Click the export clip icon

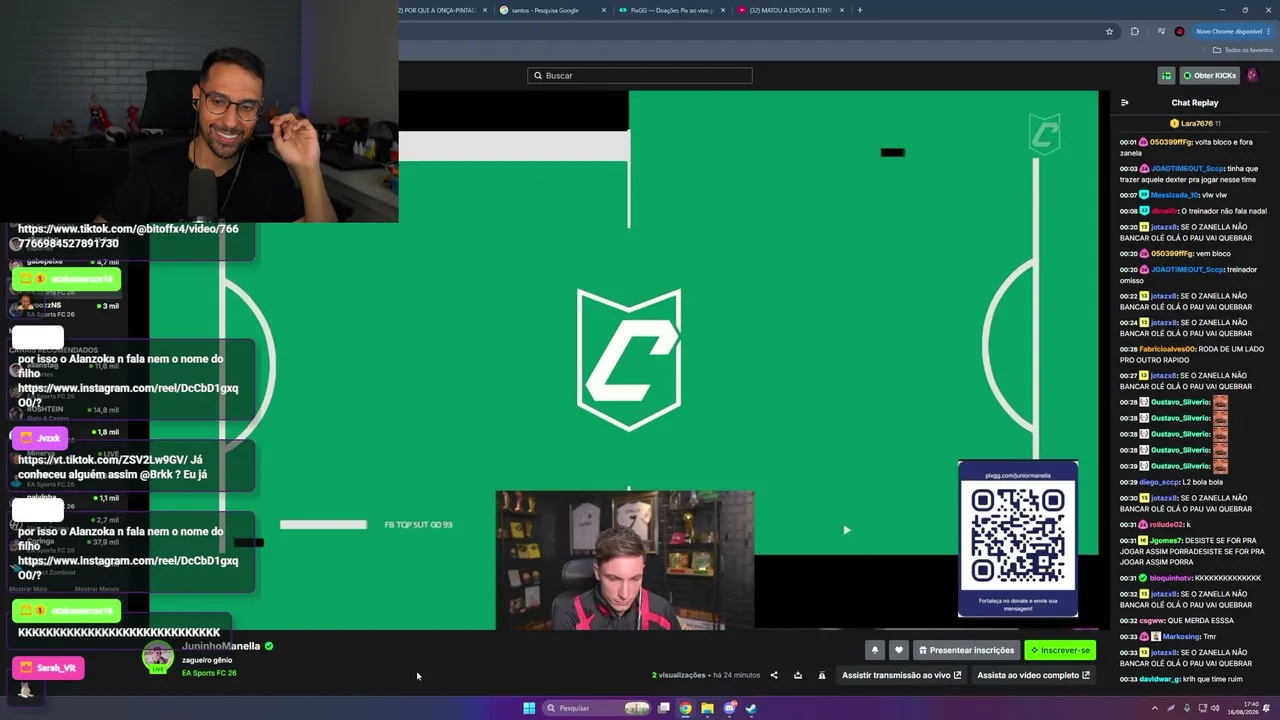(798, 675)
